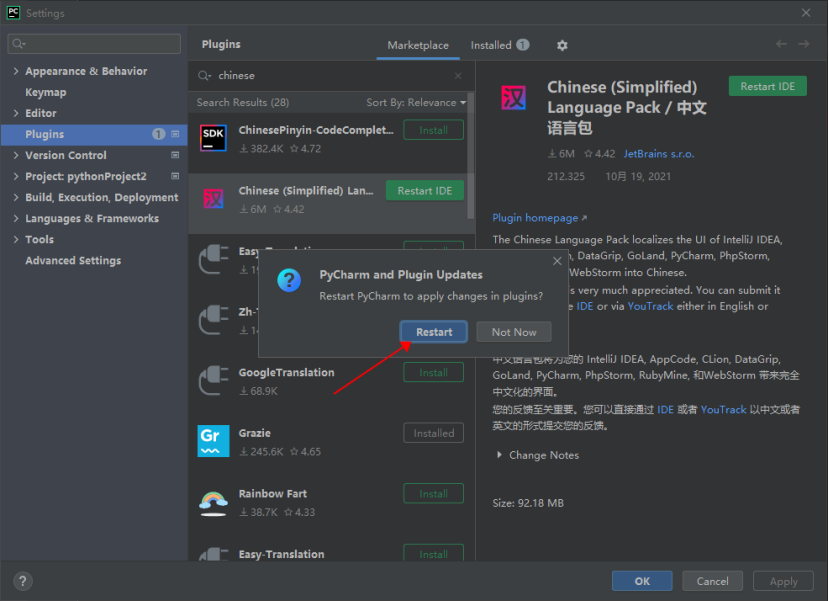Navigate back with the left arrow

pyautogui.click(x=781, y=44)
